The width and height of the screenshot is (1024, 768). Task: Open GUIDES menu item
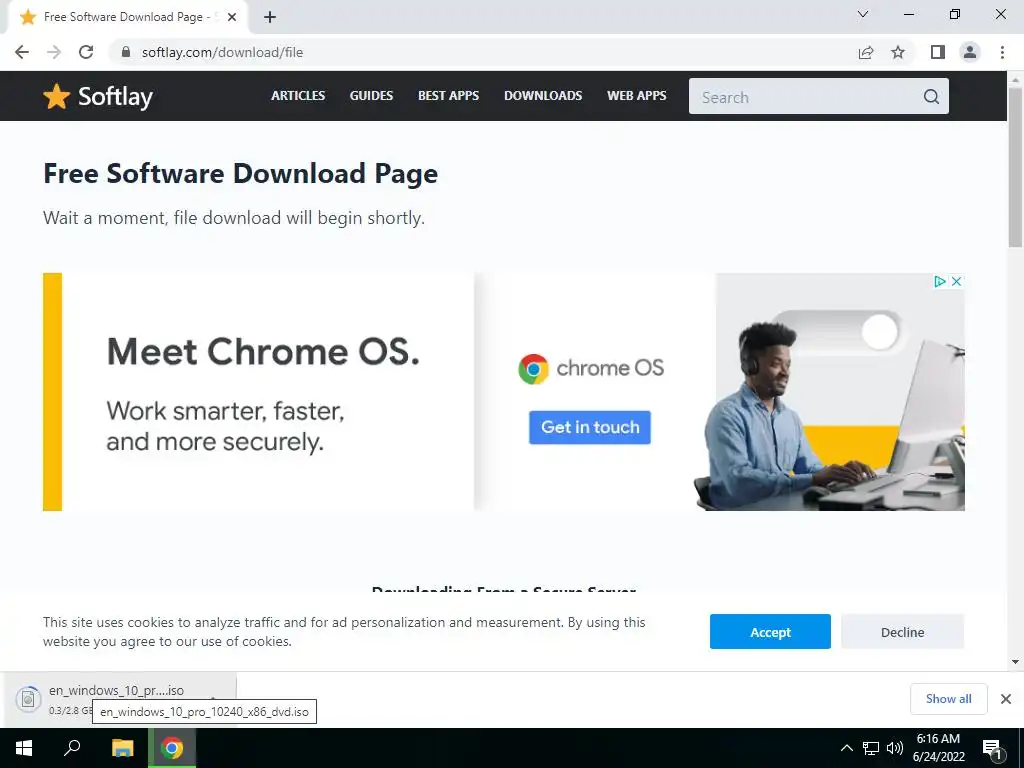(x=371, y=95)
